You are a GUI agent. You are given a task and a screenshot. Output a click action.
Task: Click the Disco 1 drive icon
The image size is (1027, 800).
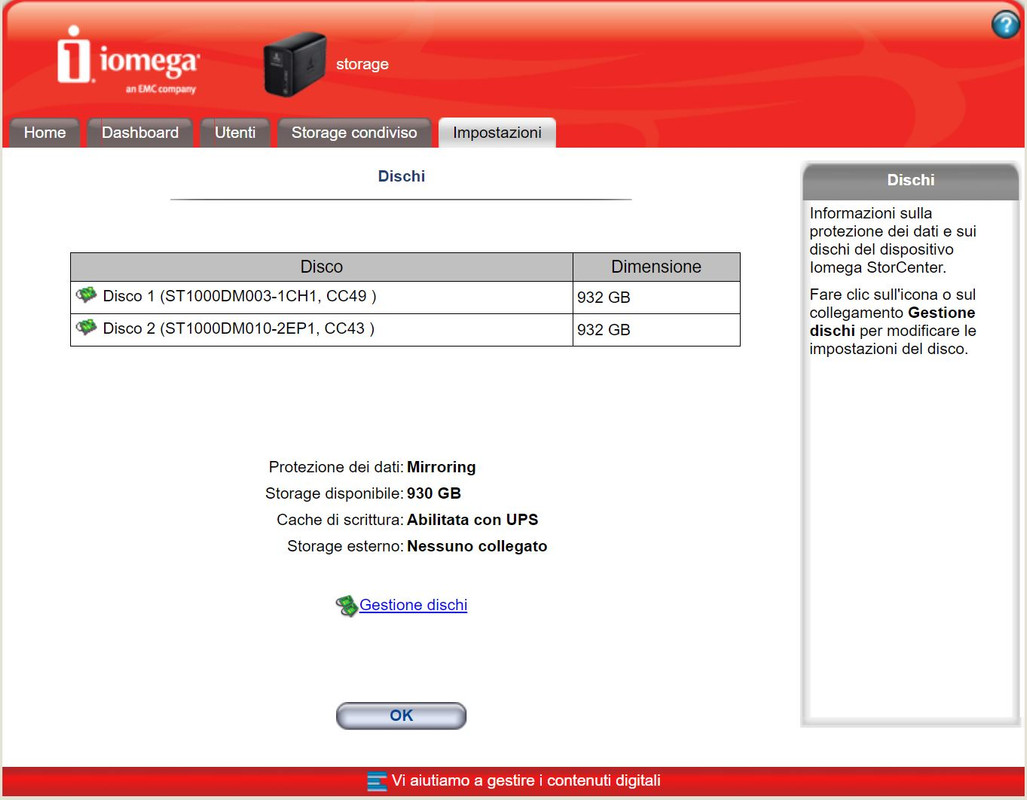click(86, 295)
